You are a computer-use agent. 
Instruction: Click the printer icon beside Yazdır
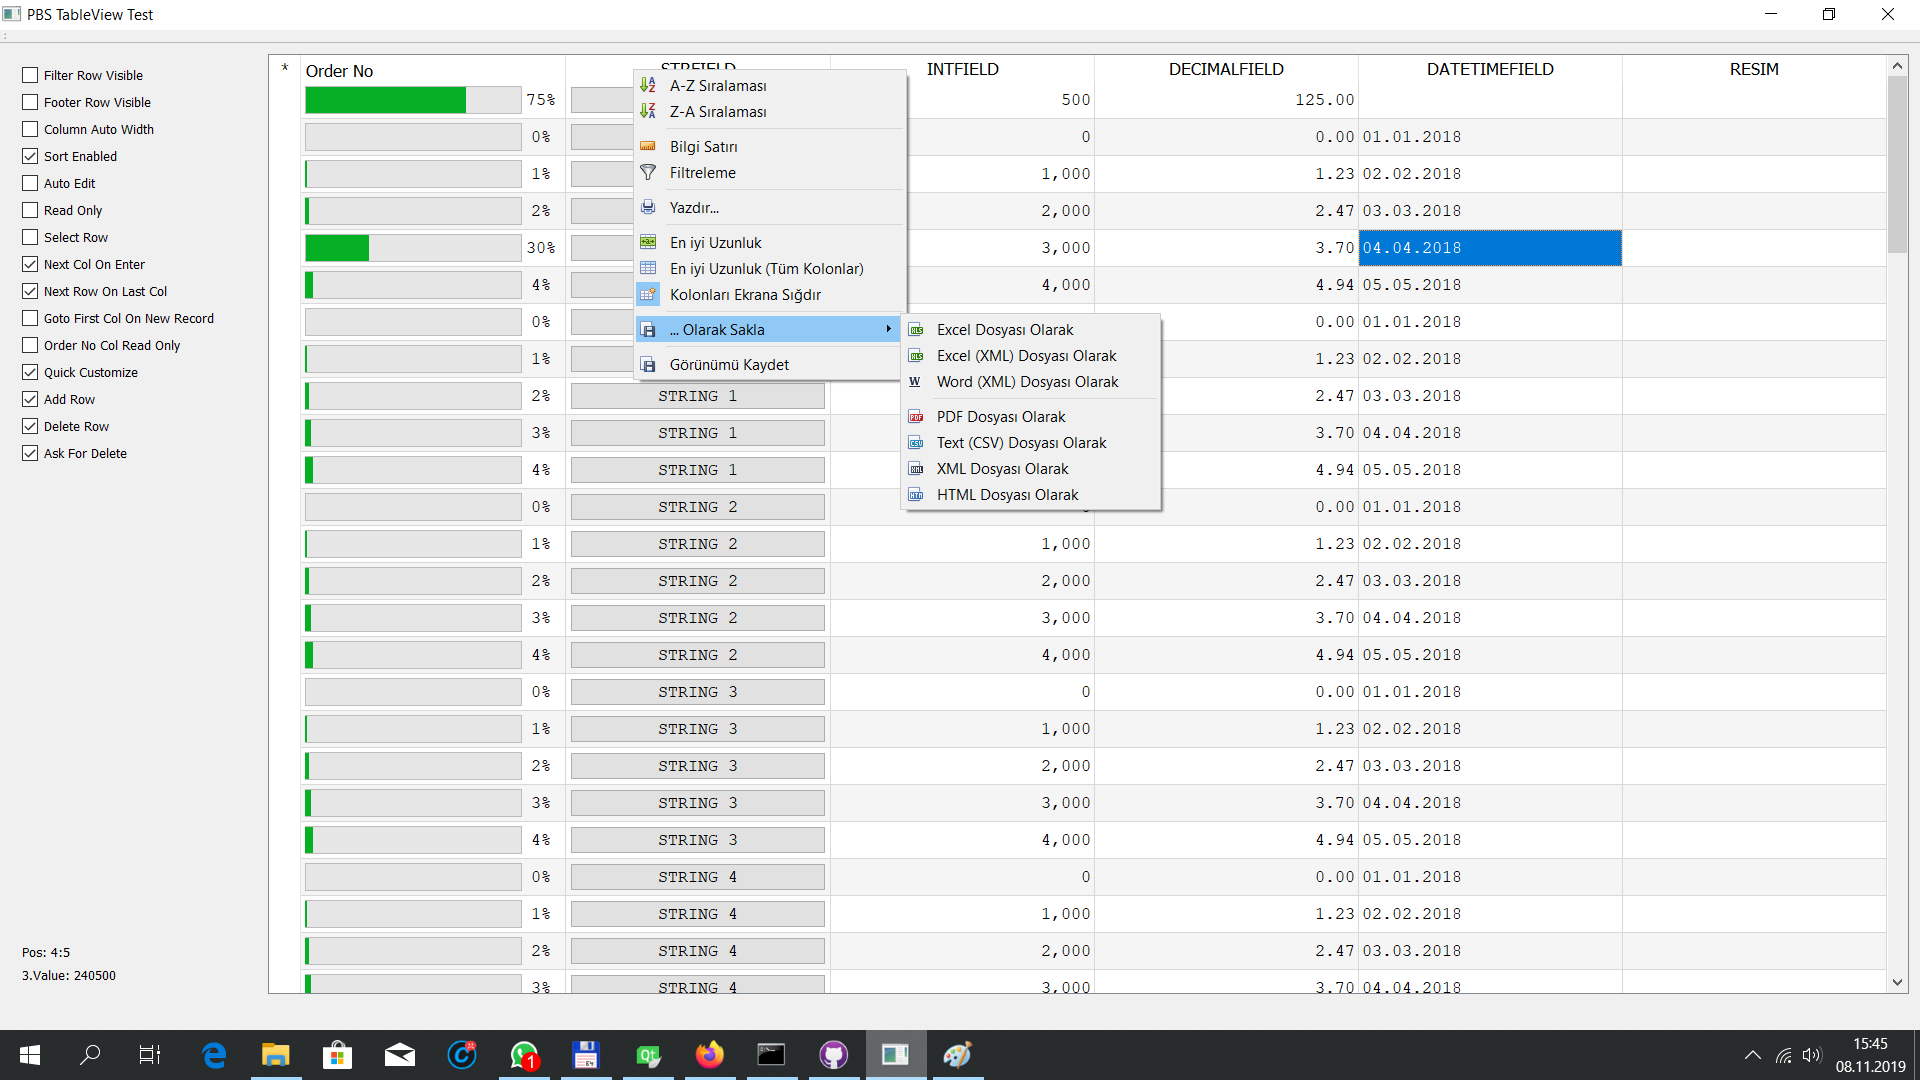648,207
